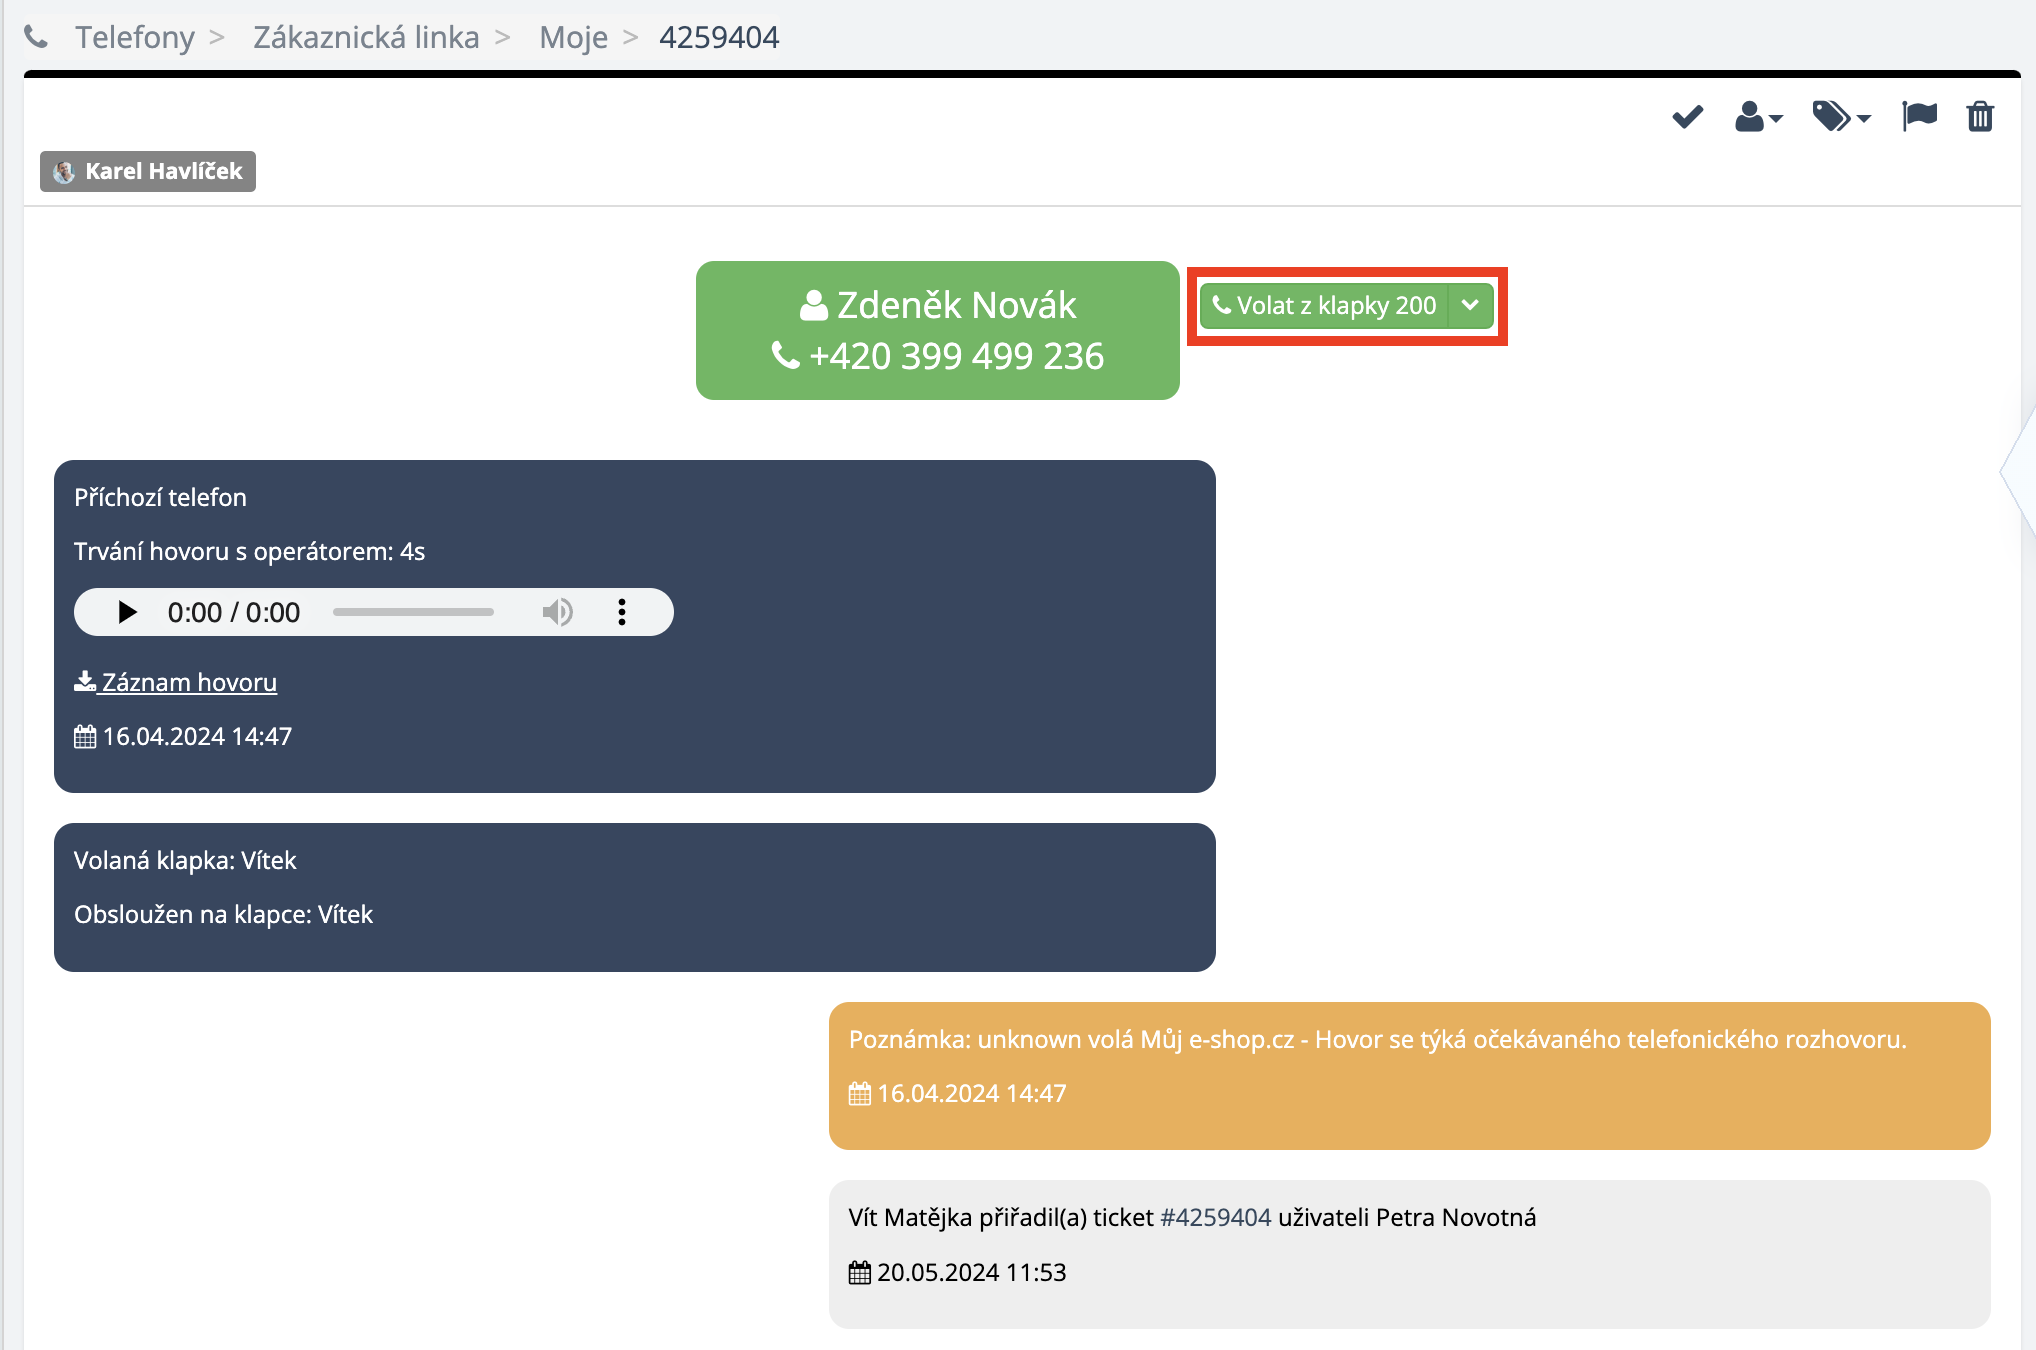
Task: Open ticket link #4259404
Action: [1215, 1217]
